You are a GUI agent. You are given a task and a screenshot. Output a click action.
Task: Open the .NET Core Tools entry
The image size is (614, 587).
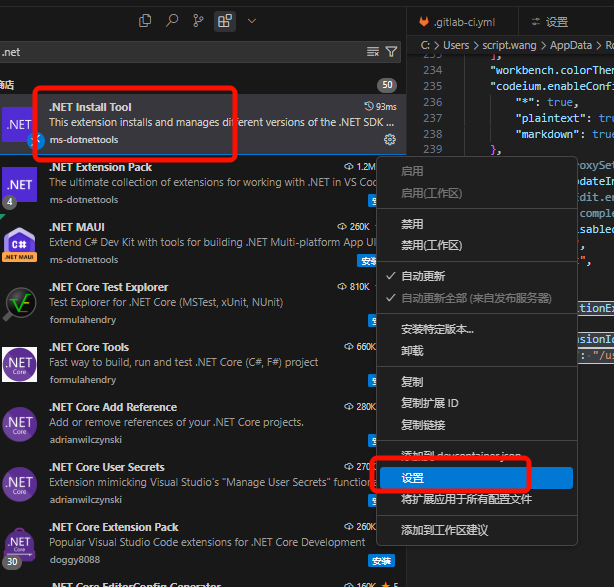click(x=188, y=364)
